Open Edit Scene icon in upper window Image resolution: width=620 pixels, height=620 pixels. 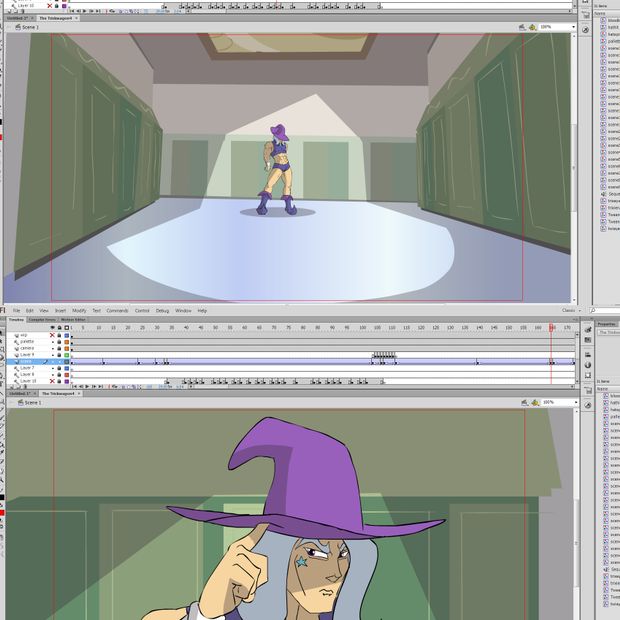[522, 27]
